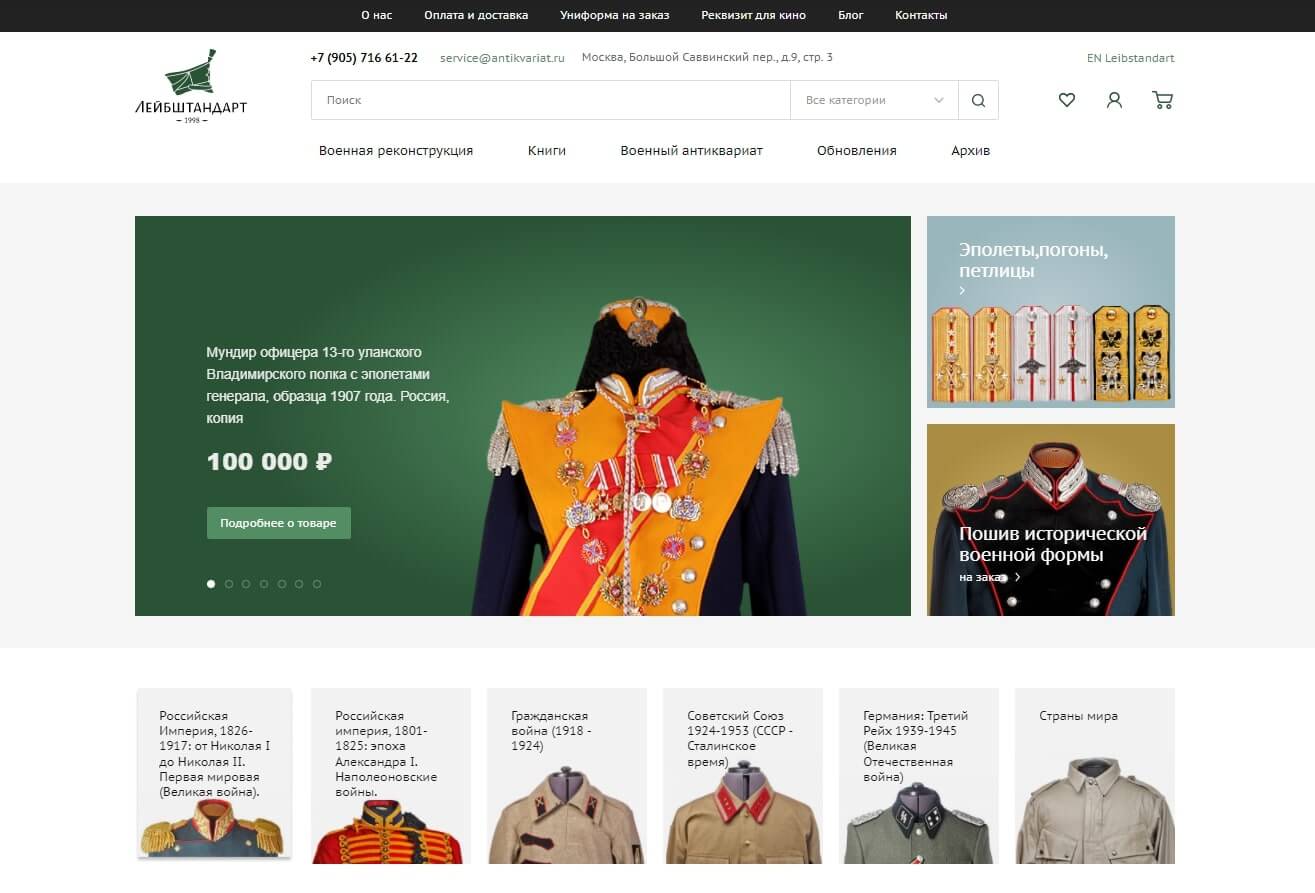Screen dimensions: 1315x893
Task: Open the user account icon
Action: coord(1114,100)
